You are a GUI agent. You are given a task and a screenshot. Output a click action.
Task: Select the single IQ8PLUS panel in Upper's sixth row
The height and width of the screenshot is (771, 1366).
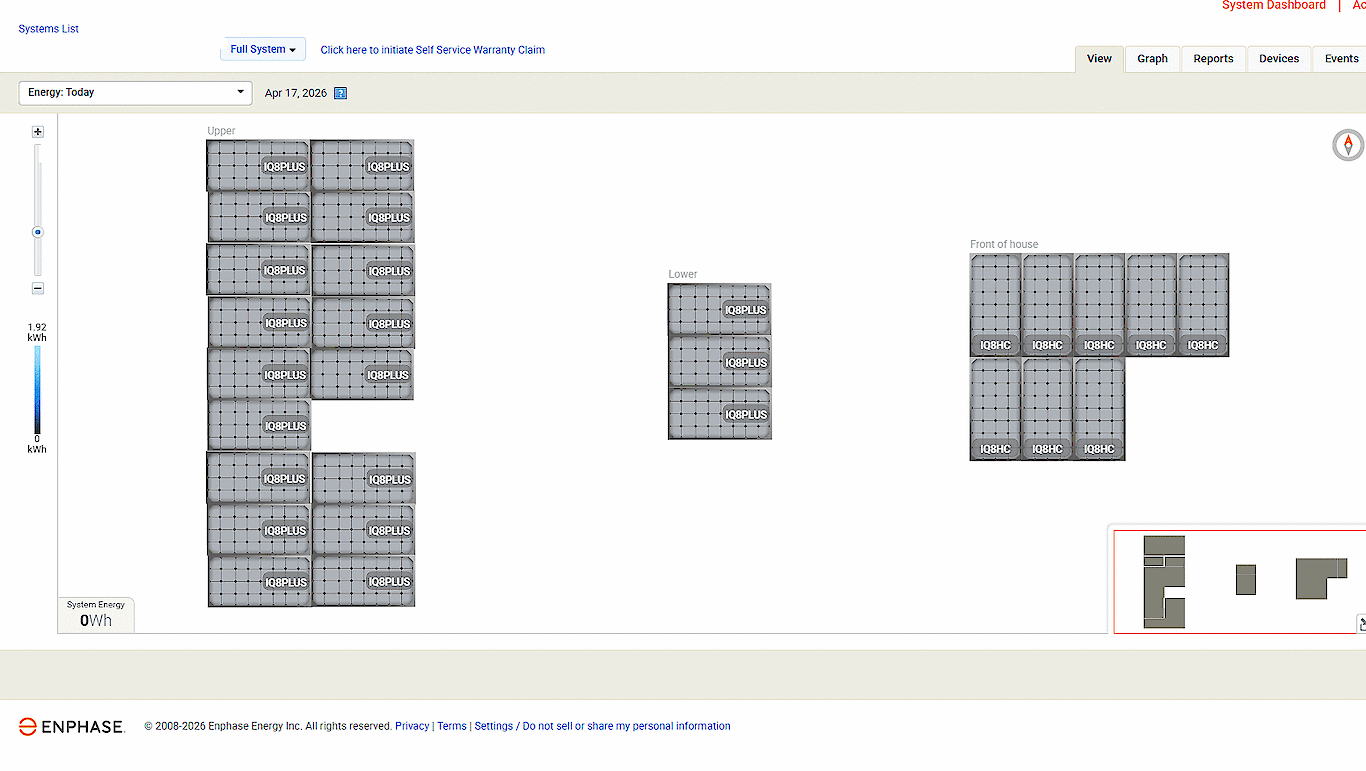tap(259, 425)
